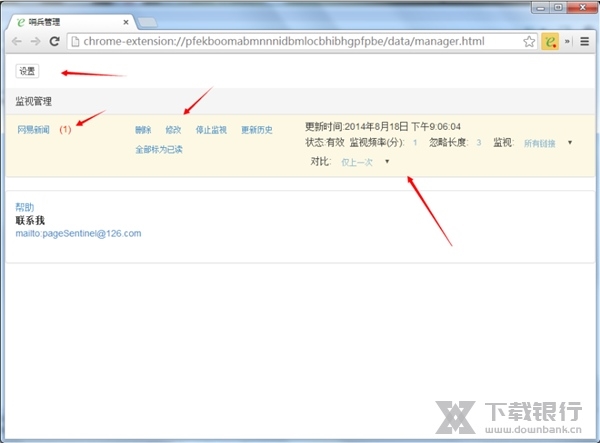This screenshot has width=600, height=443.
Task: Click the browser forward arrow
Action: (x=35, y=42)
